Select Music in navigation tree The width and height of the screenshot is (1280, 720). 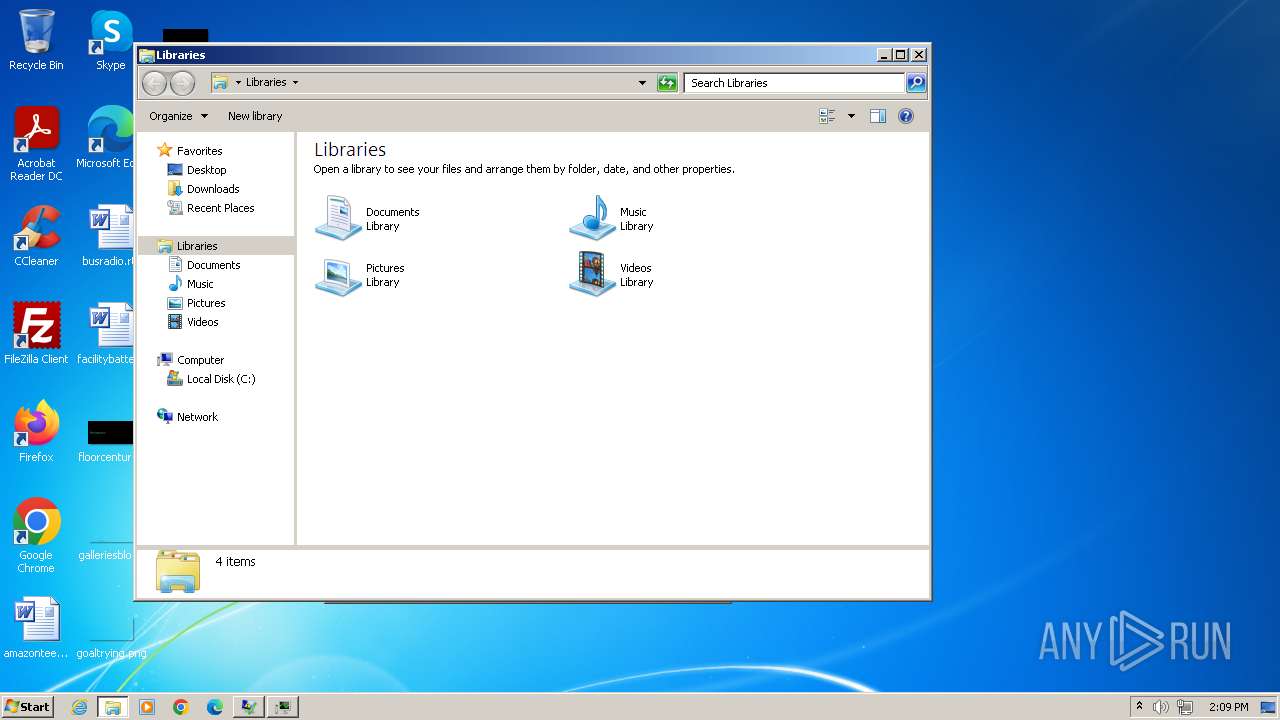(200, 284)
